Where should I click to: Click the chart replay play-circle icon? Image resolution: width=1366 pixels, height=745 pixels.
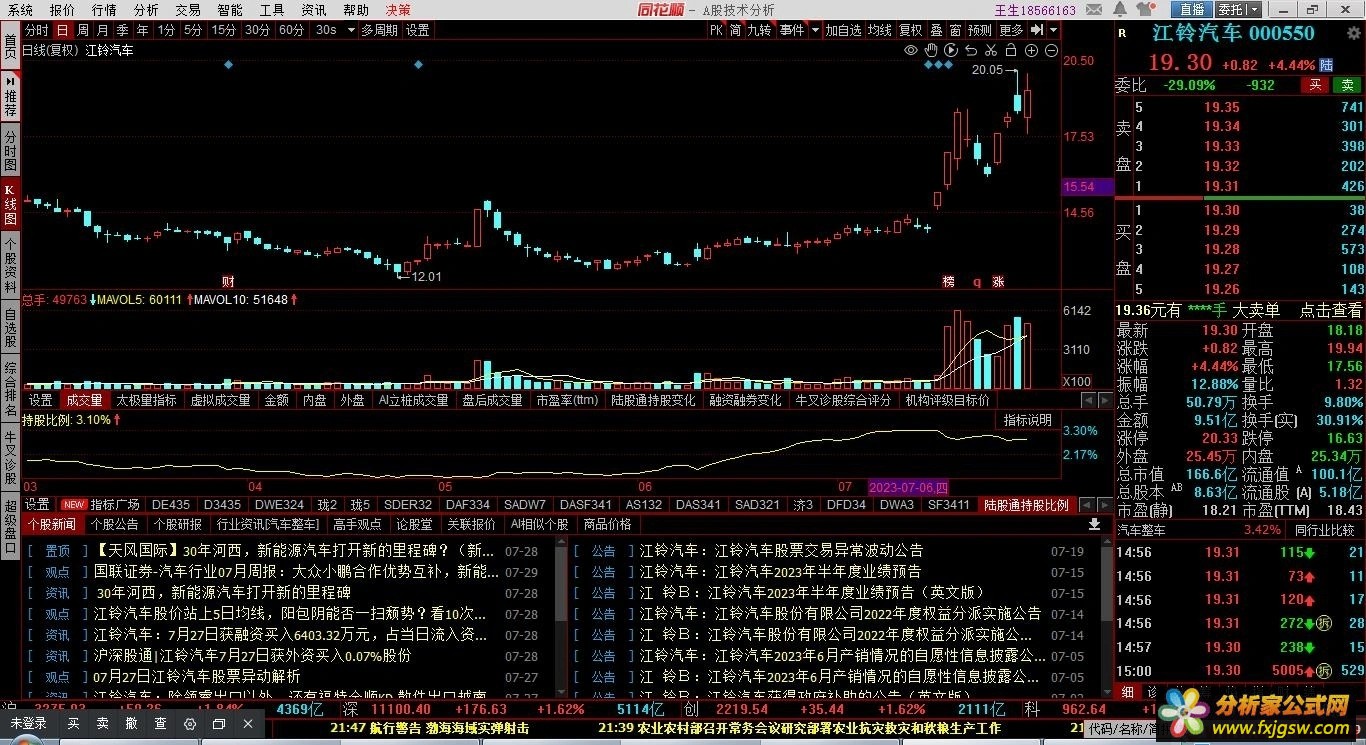pyautogui.click(x=951, y=50)
